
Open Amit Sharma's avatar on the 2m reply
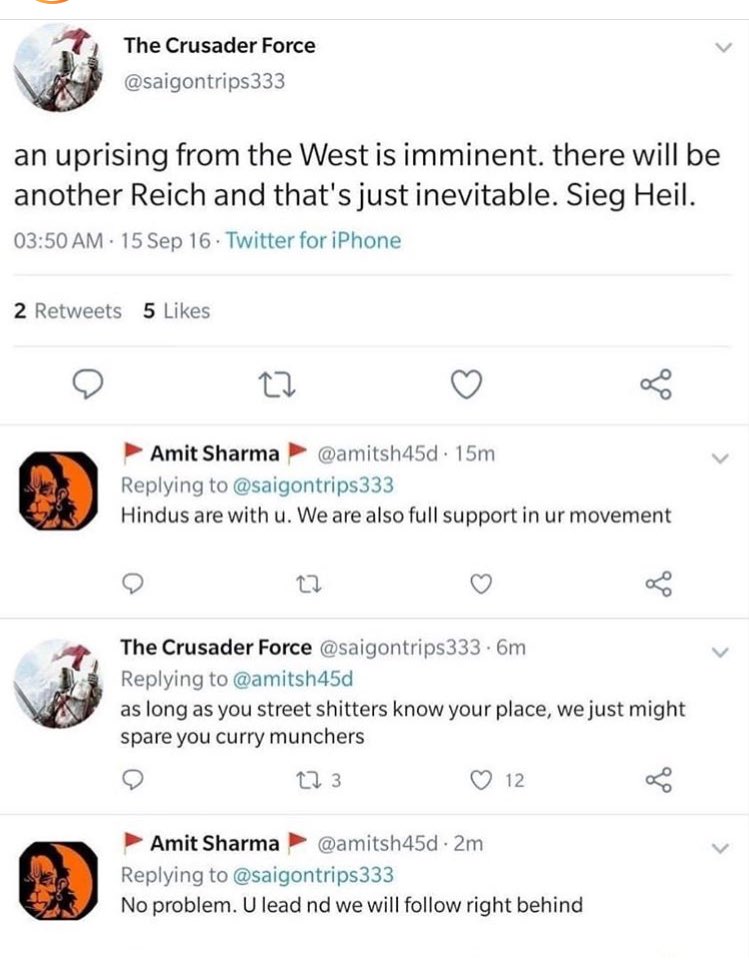point(58,880)
